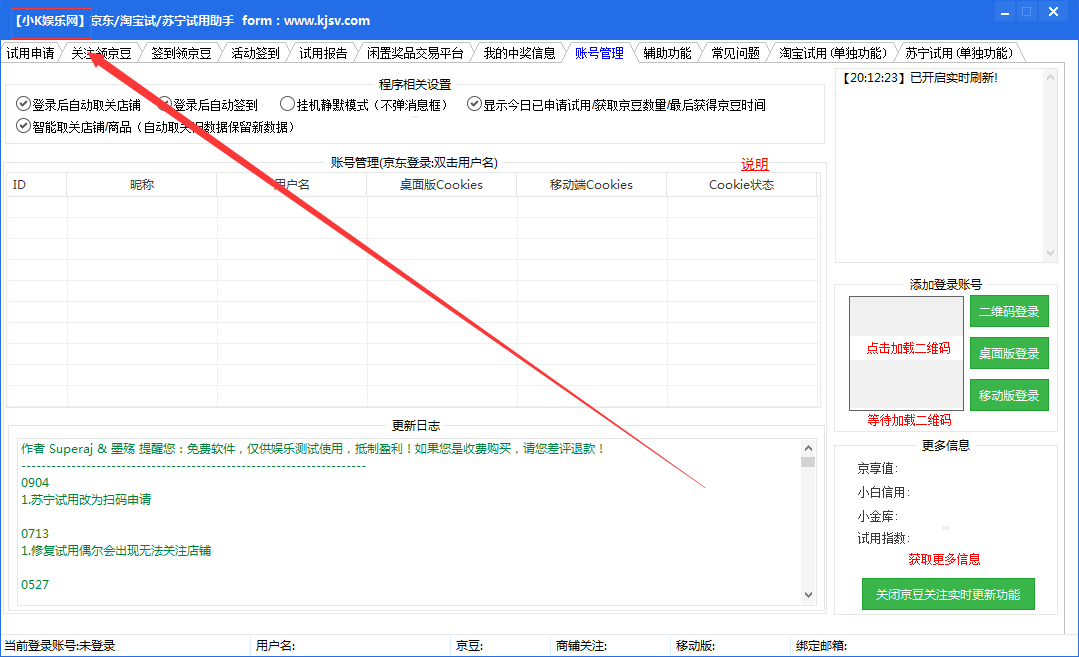This screenshot has height=657, width=1079.
Task: Click 关闭京豆关注实时更新功能 button
Action: pos(948,594)
